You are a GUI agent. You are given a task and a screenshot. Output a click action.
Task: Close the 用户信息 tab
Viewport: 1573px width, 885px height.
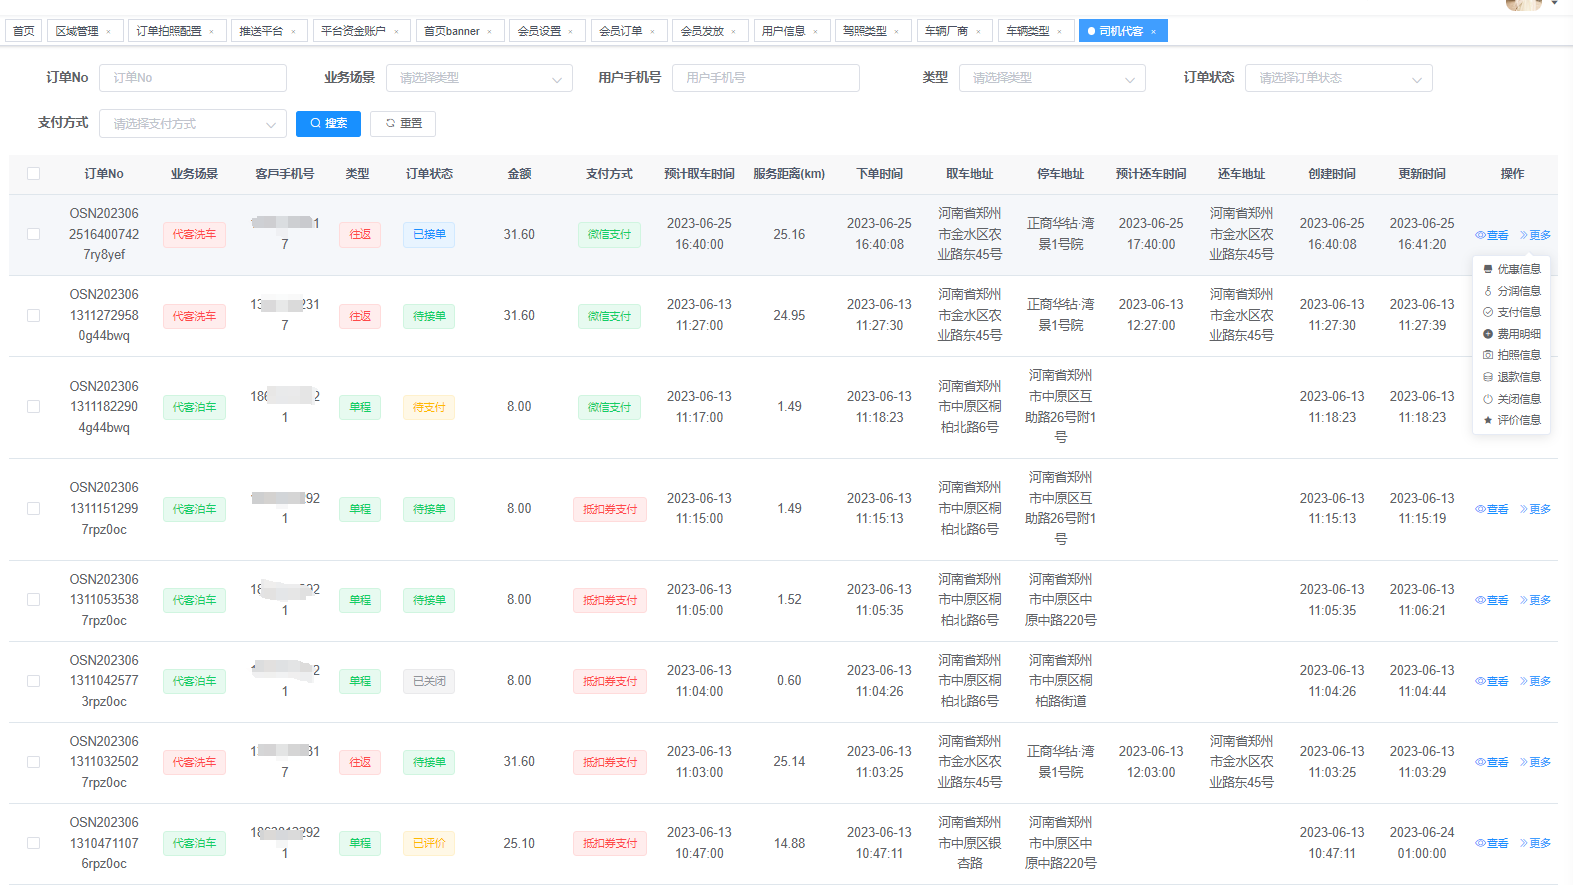point(815,32)
